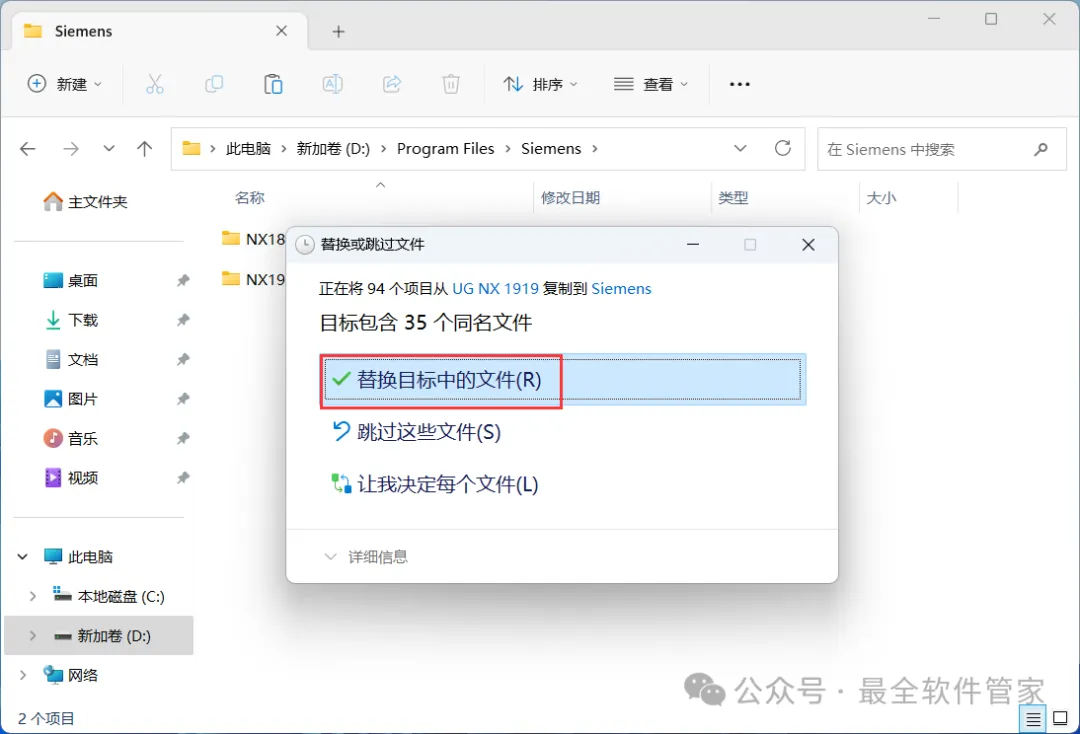This screenshot has width=1080, height=734.
Task: Unpin 桌面 using its pin icon
Action: tap(183, 281)
